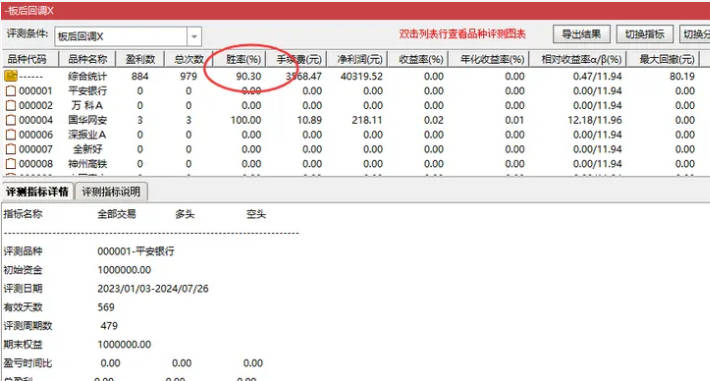Click the 3568.47 fee value
The height and width of the screenshot is (381, 710).
[303, 76]
